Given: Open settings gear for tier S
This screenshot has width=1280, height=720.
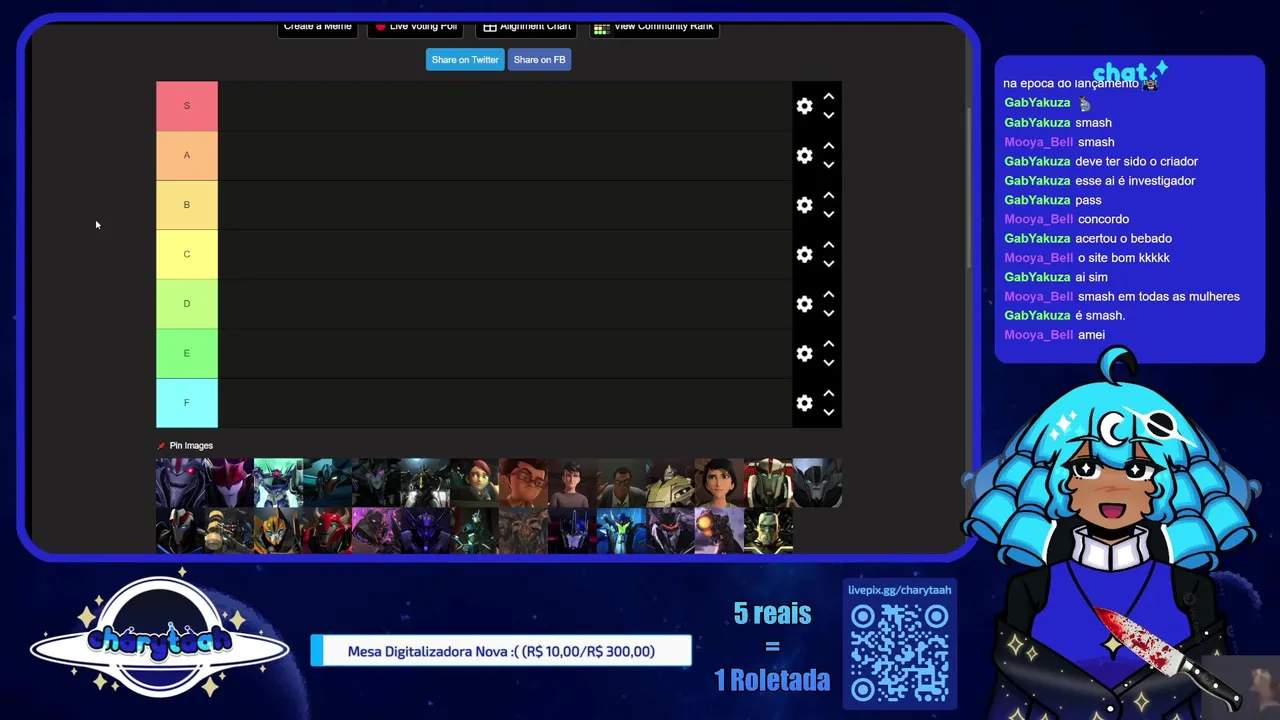Looking at the screenshot, I should [804, 106].
